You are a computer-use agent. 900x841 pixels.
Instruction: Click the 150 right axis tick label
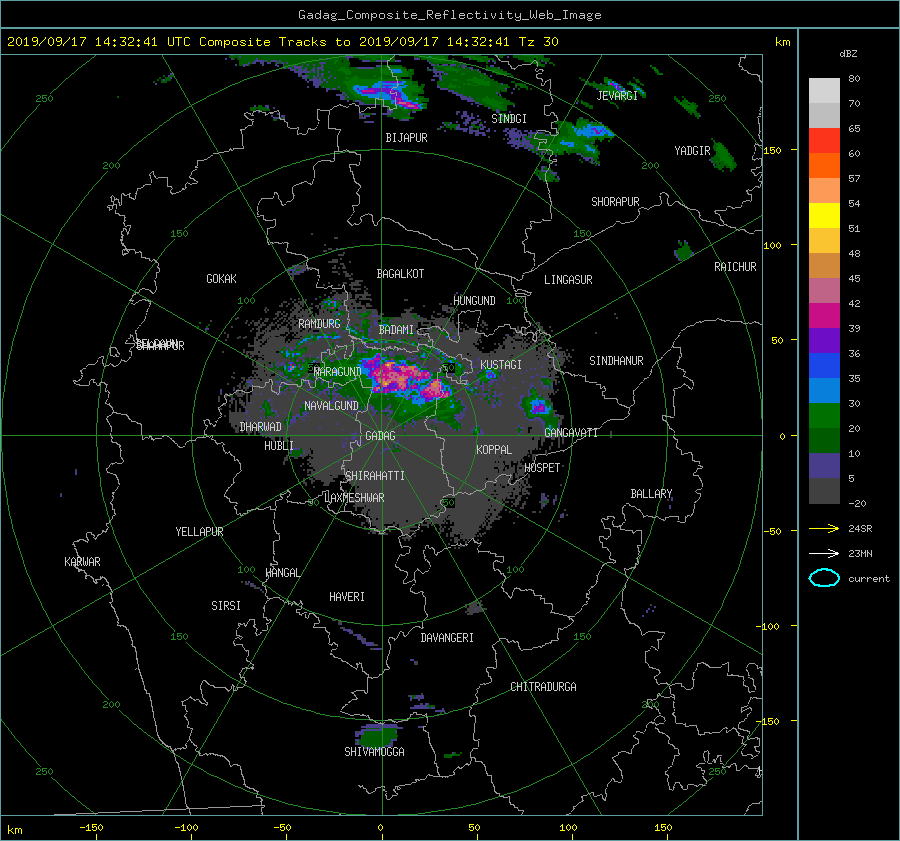[x=773, y=150]
